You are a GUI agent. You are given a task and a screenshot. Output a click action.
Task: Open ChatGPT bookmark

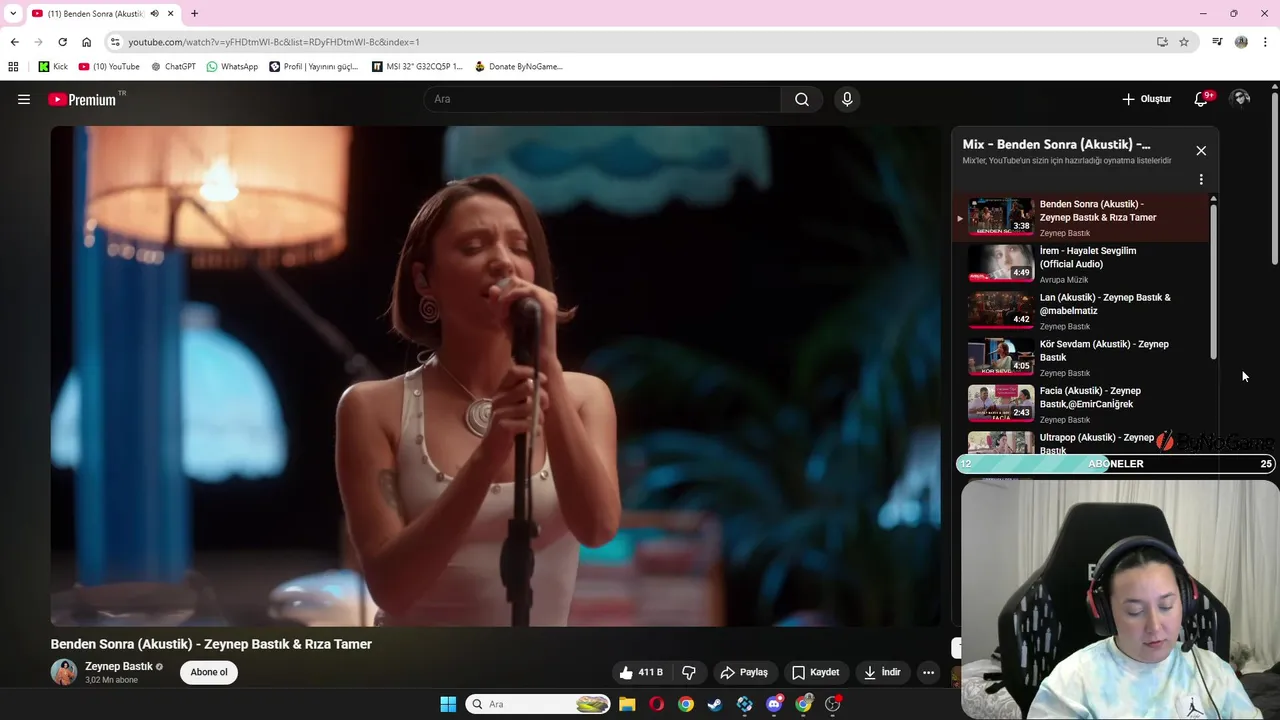(173, 67)
